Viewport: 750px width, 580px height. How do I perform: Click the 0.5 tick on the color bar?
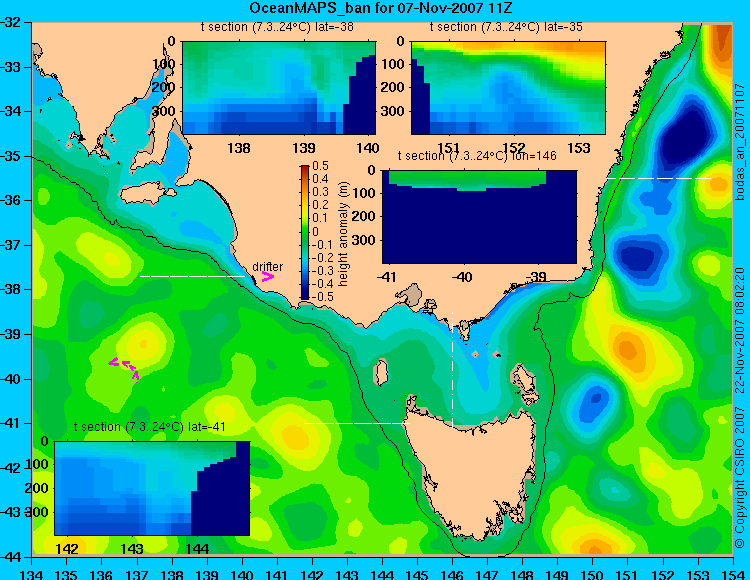pos(320,166)
